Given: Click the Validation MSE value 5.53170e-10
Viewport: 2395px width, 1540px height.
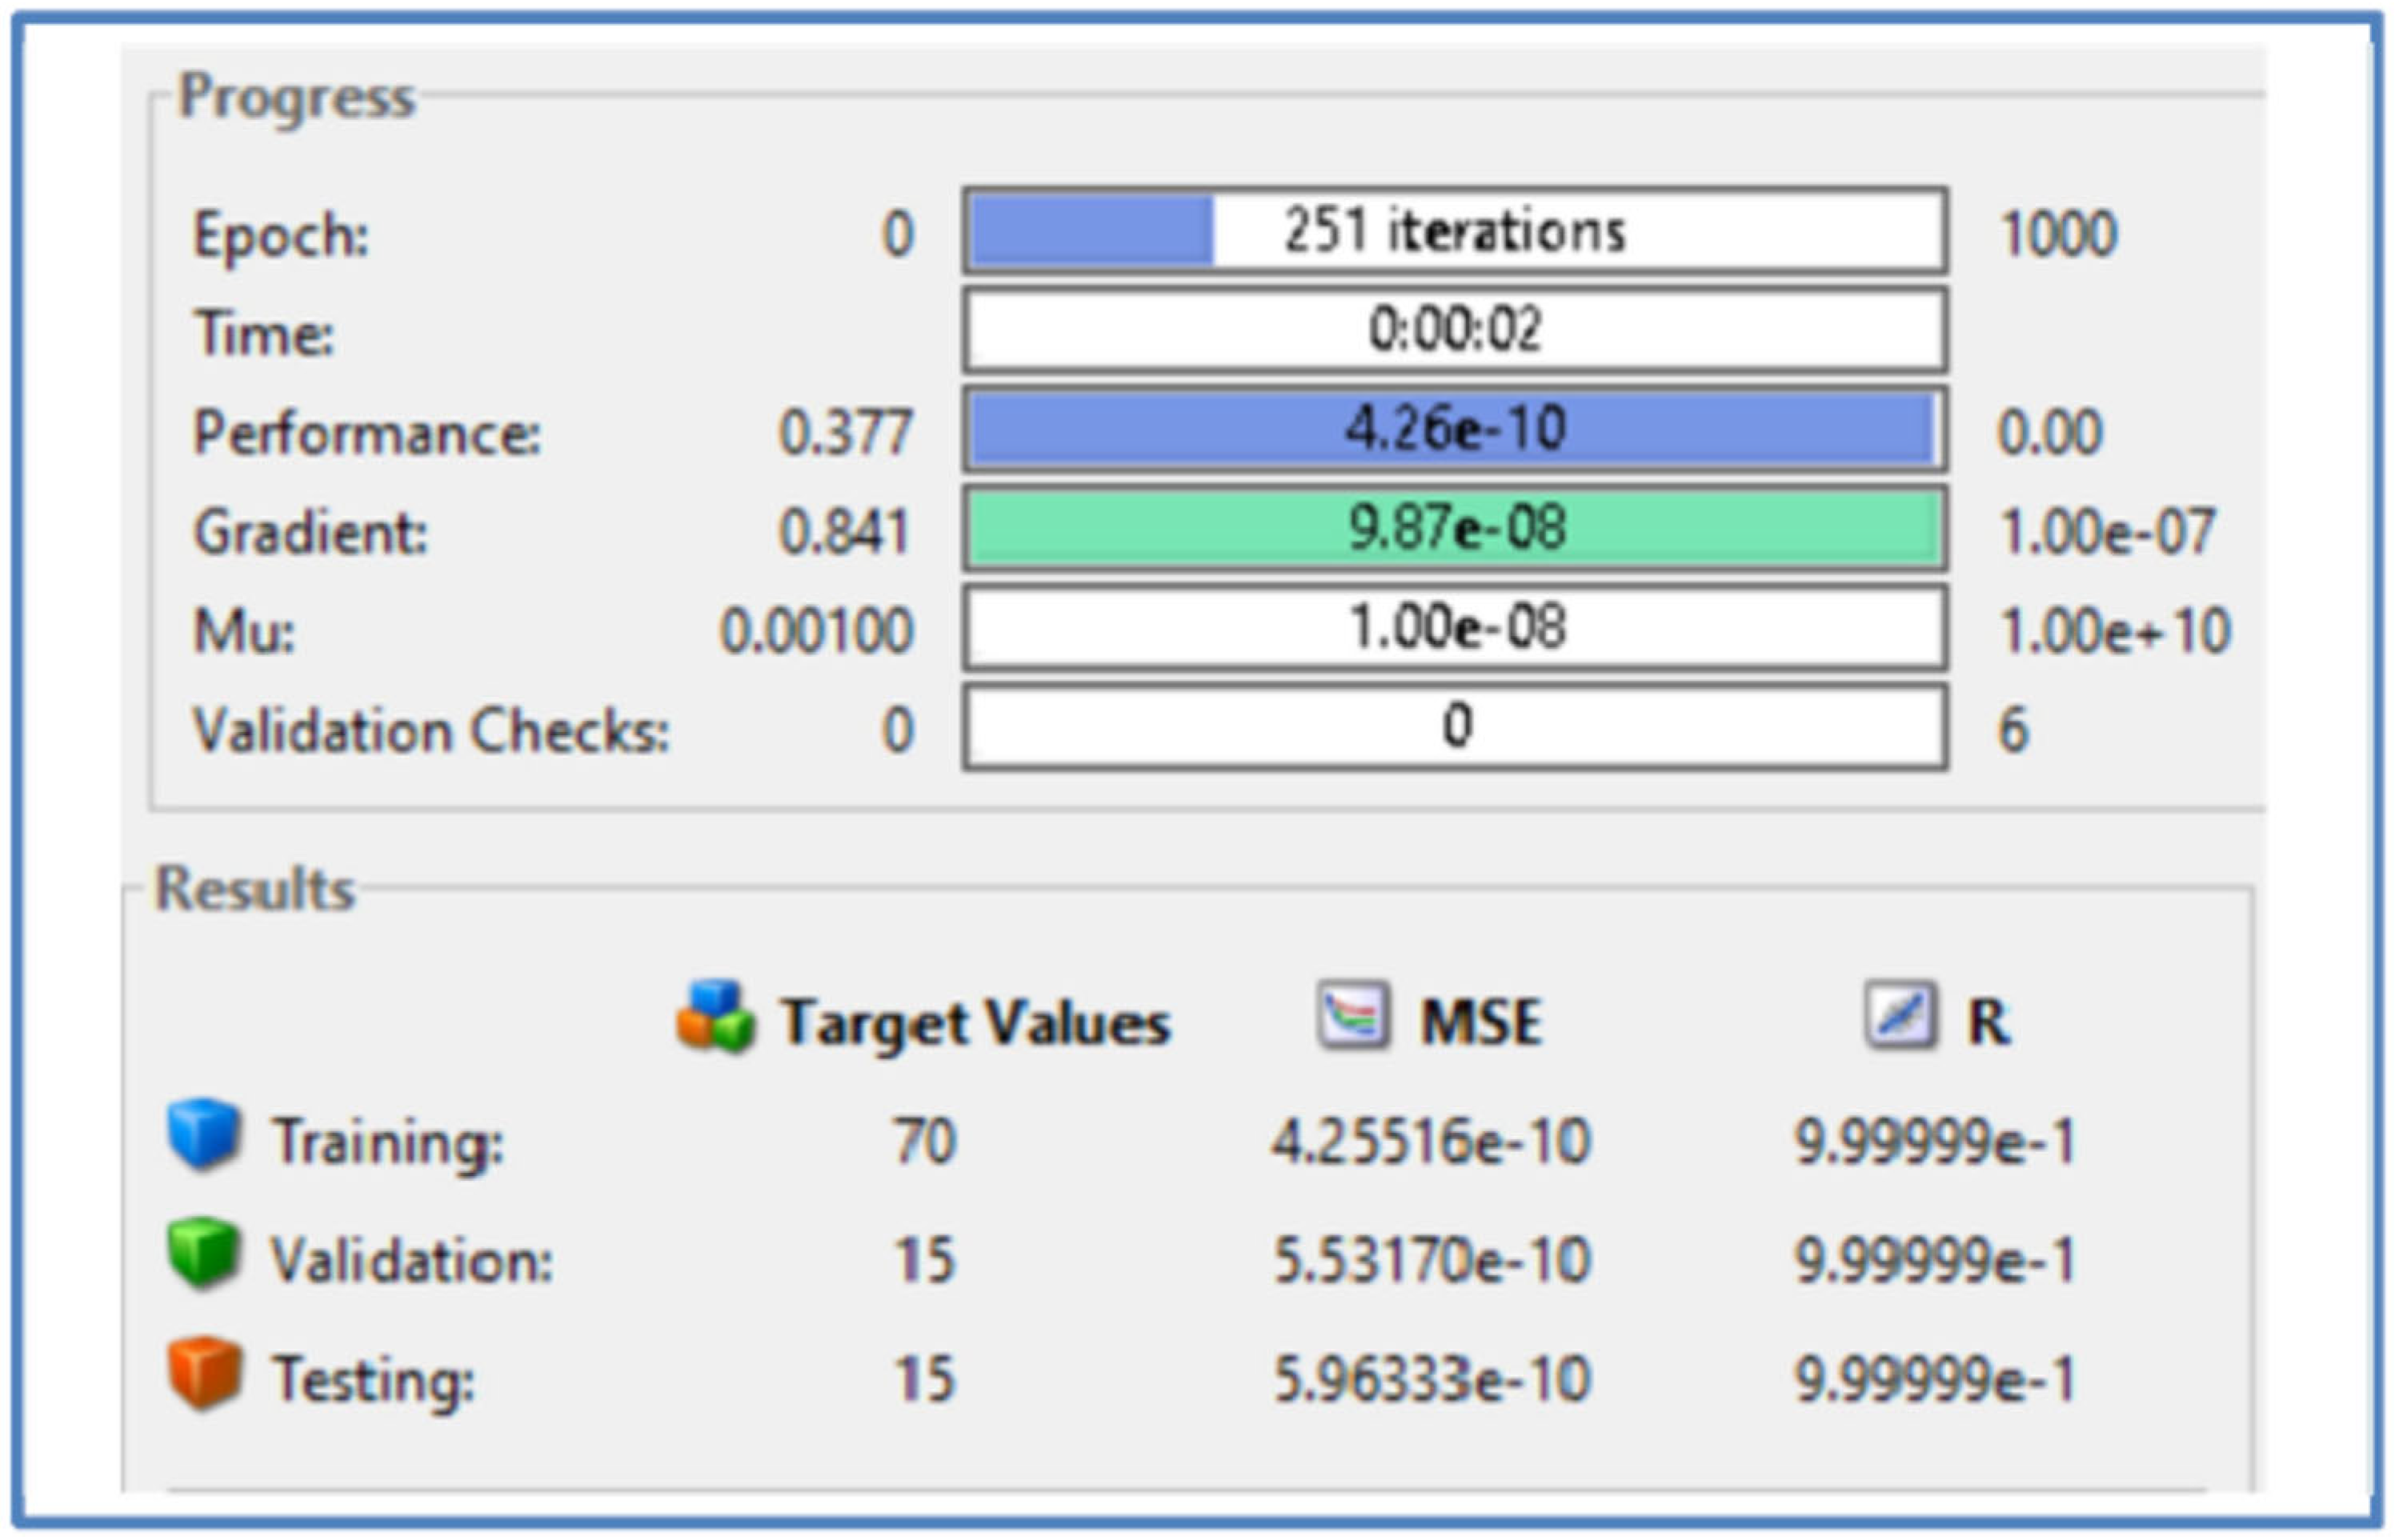Looking at the screenshot, I should 1431,1259.
